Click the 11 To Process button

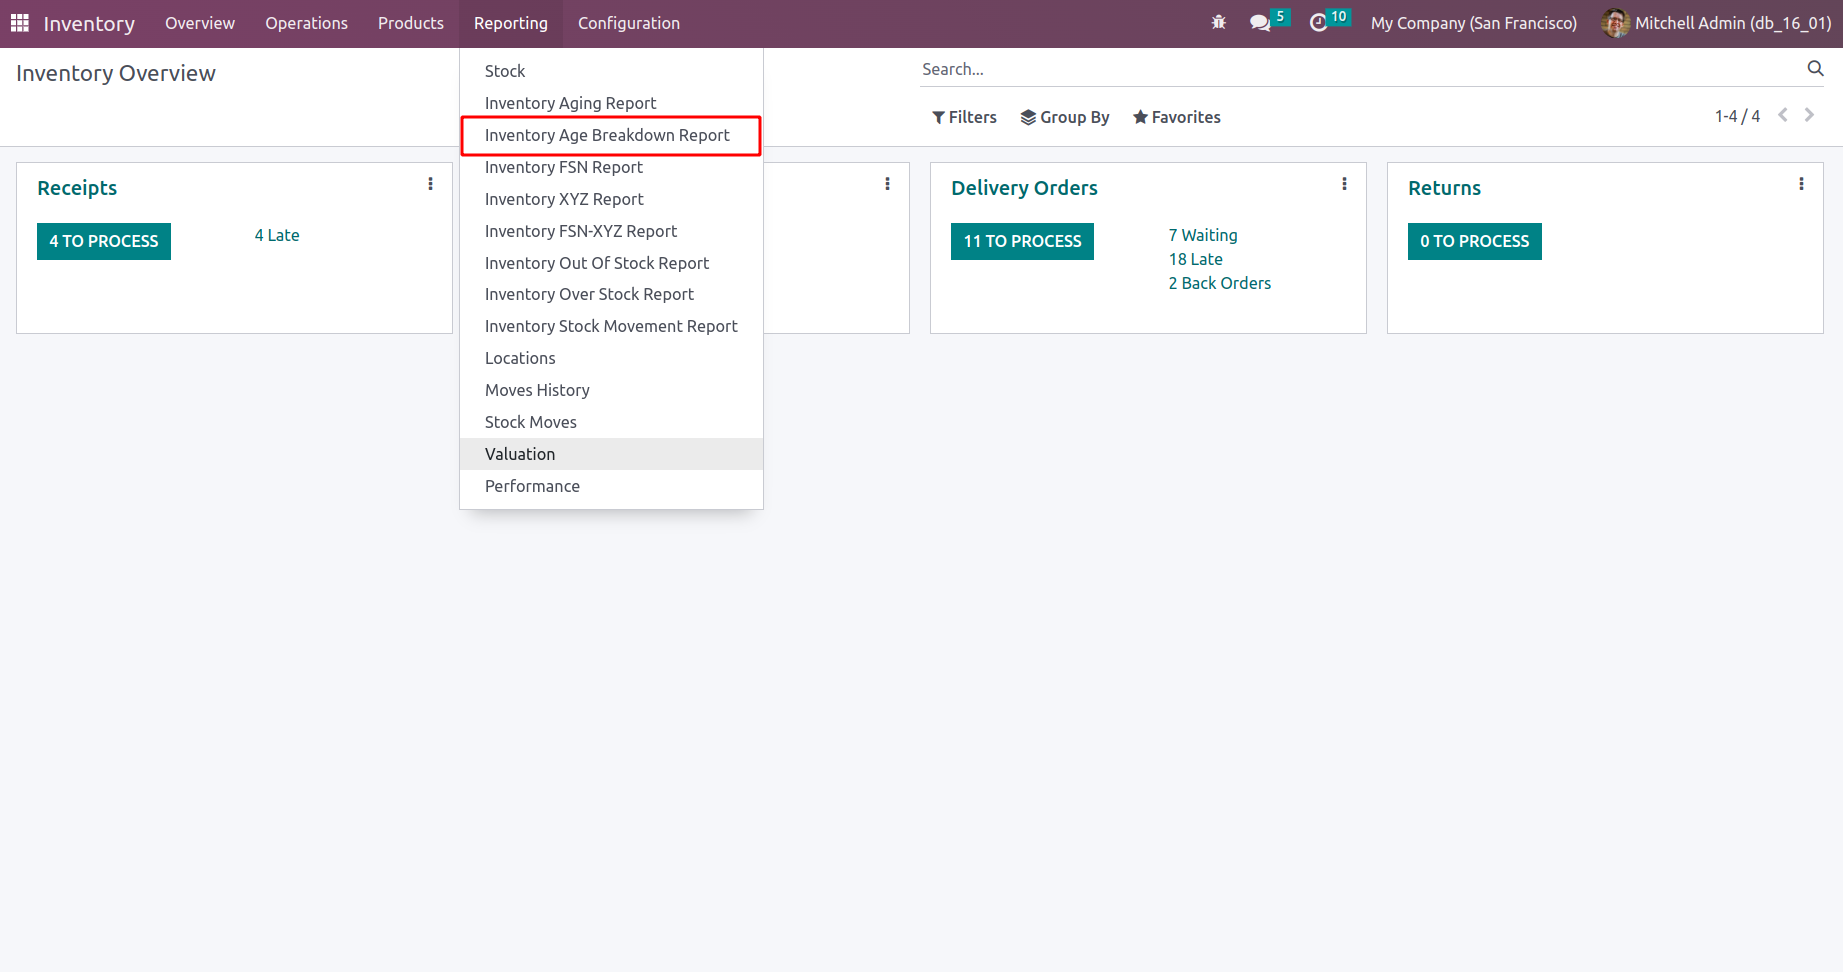[1022, 241]
